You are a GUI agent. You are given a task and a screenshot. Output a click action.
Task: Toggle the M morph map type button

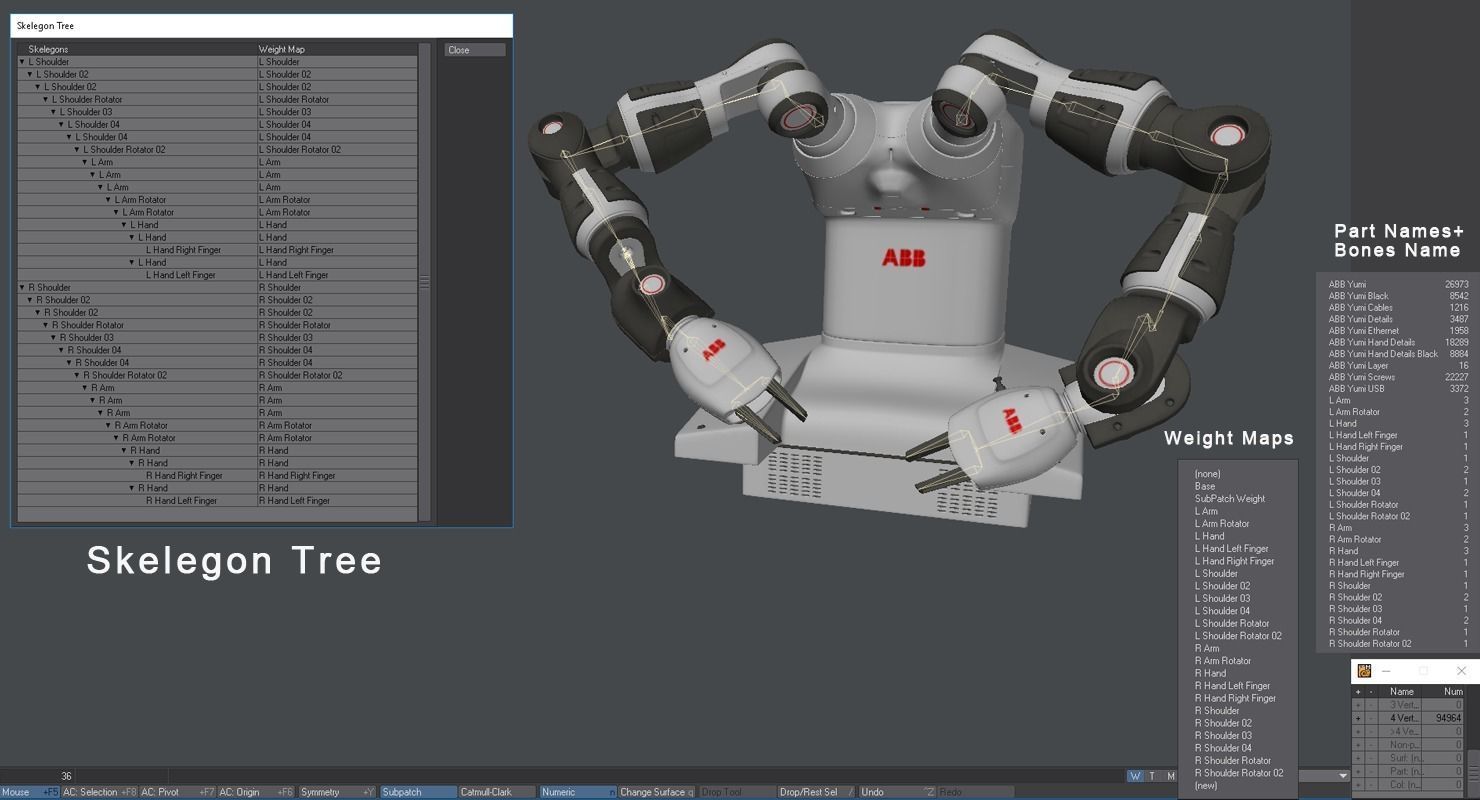point(1170,776)
